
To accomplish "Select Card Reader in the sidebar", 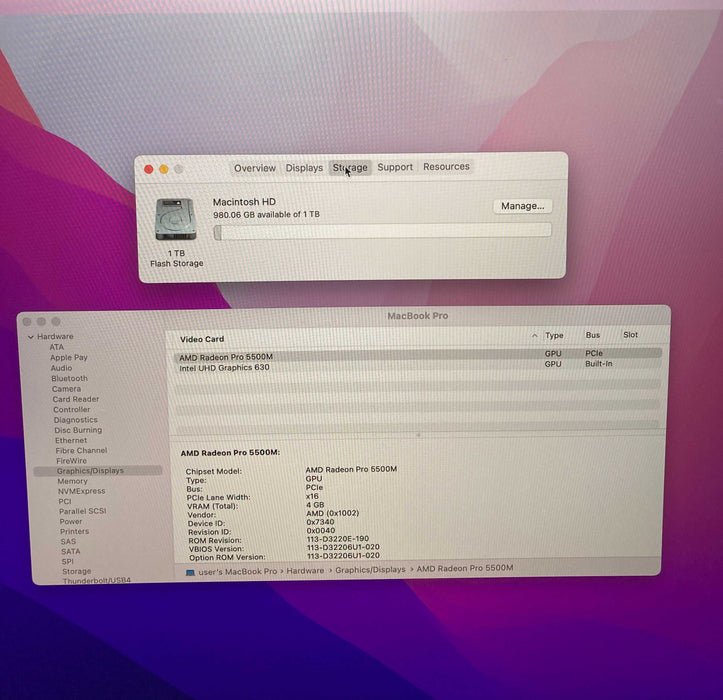I will coord(76,399).
